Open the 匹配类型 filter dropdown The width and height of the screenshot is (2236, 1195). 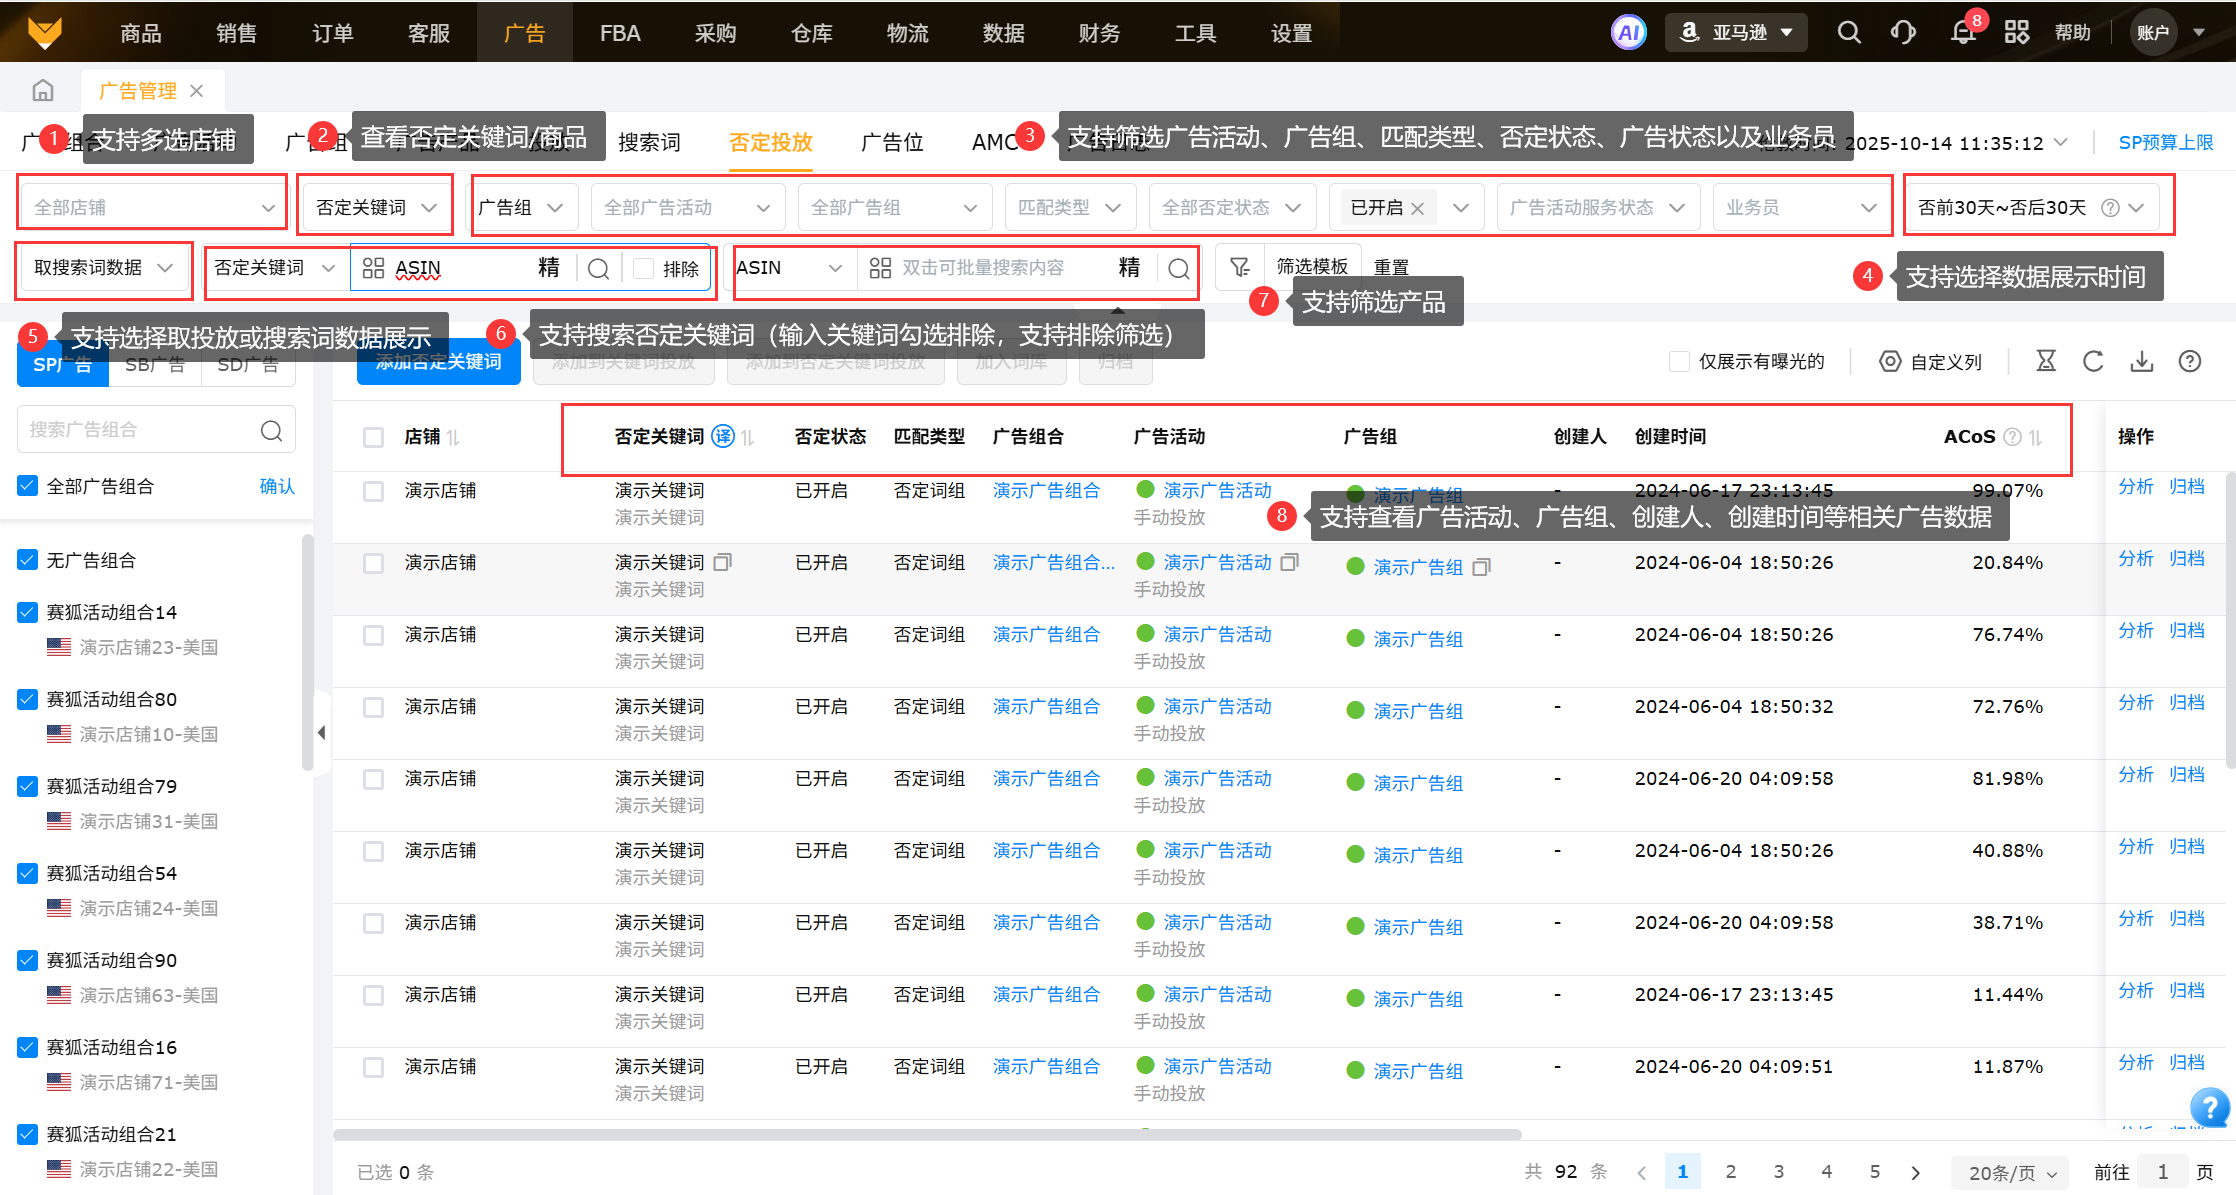coord(1069,207)
